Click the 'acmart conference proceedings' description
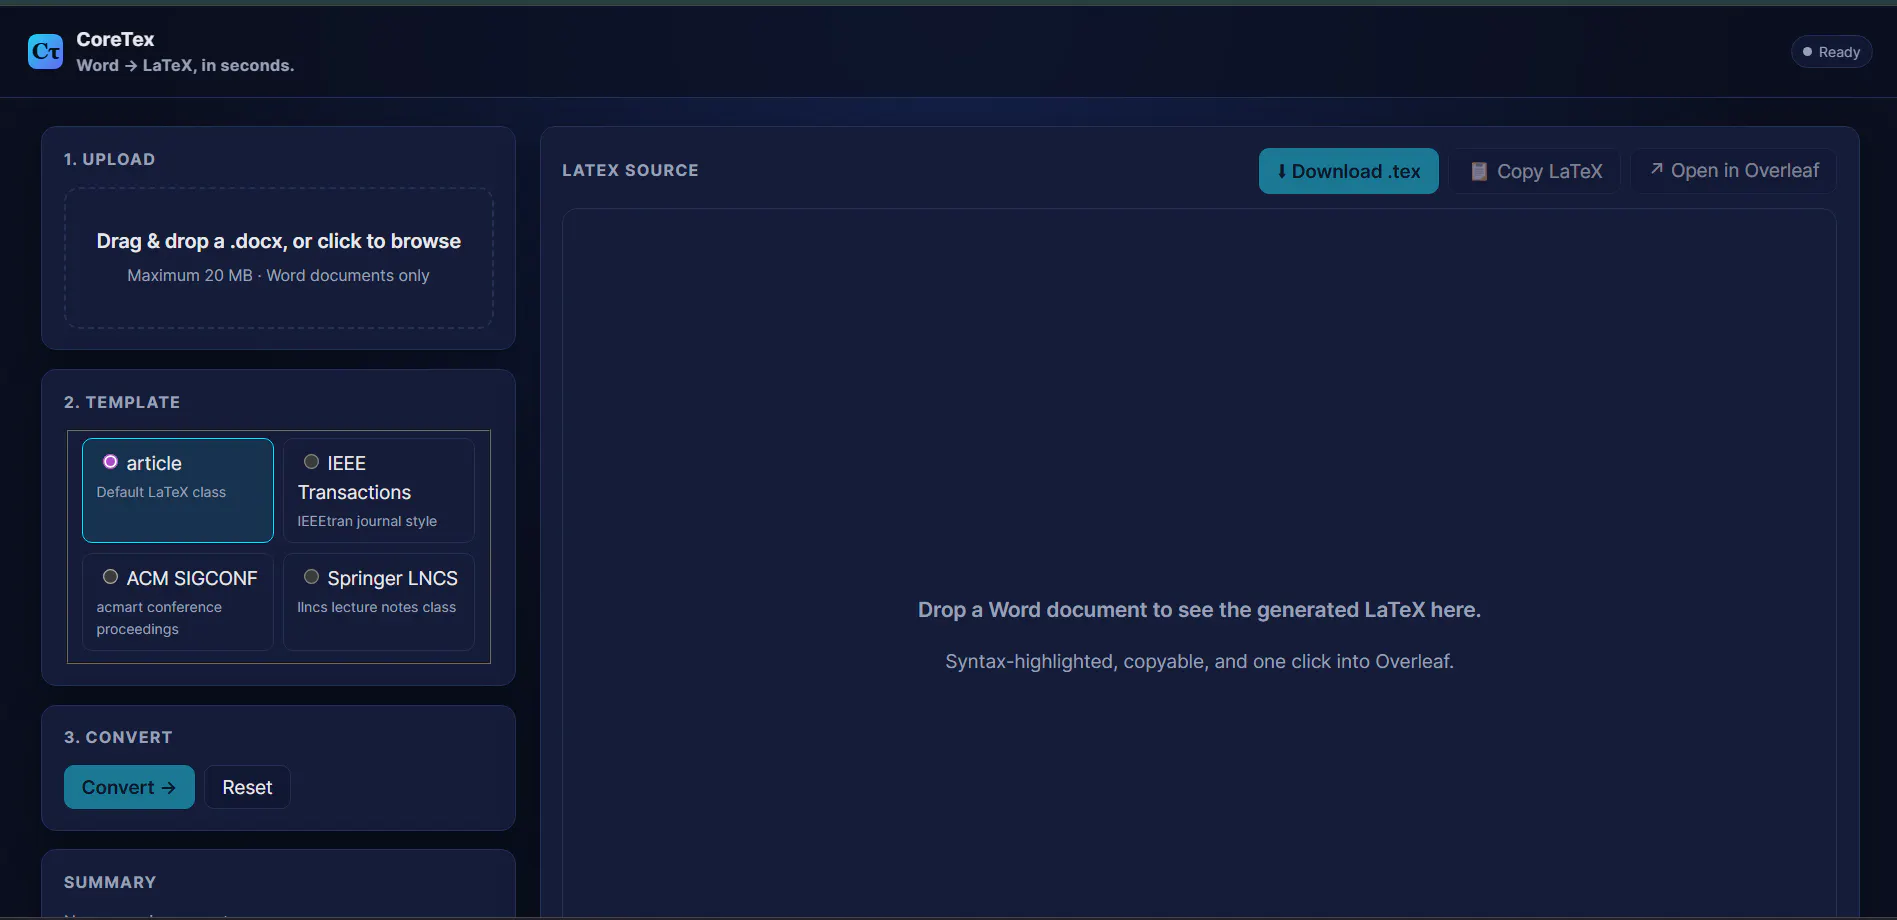1897x920 pixels. (159, 618)
